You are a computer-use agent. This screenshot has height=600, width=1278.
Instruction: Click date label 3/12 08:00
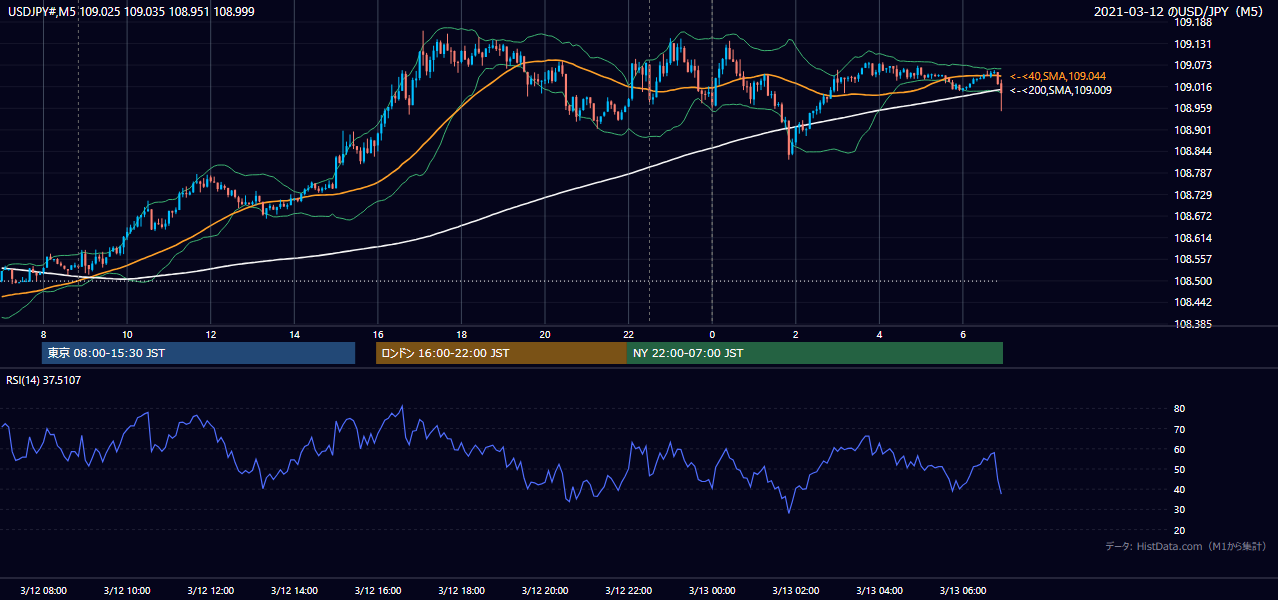43,591
